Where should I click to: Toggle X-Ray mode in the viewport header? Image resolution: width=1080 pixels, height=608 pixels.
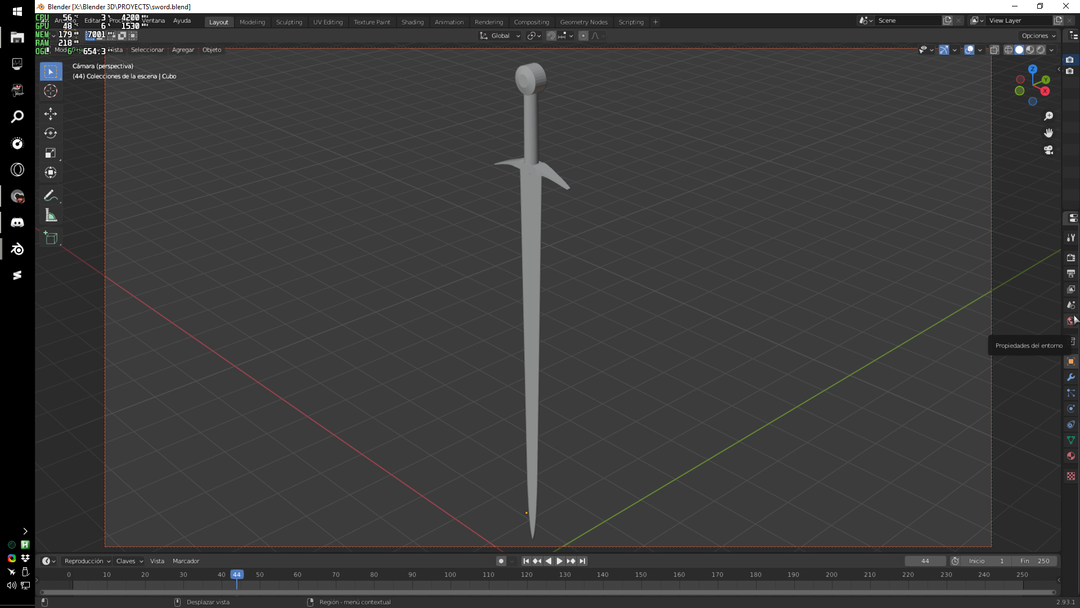(994, 49)
